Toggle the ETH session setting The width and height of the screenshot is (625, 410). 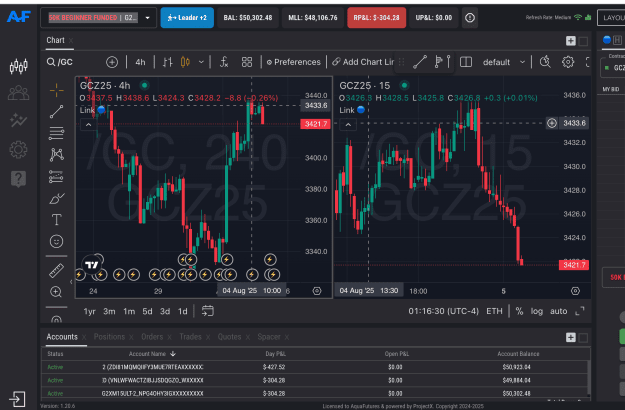pyautogui.click(x=494, y=311)
